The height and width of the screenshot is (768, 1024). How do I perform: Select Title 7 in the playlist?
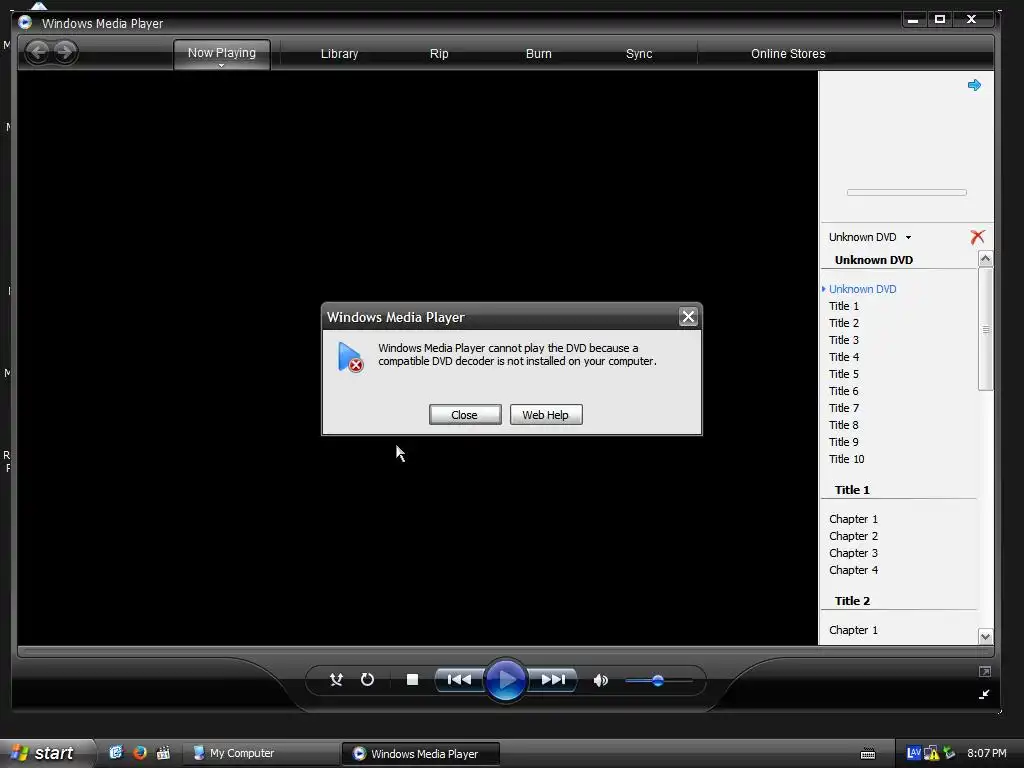(x=844, y=408)
